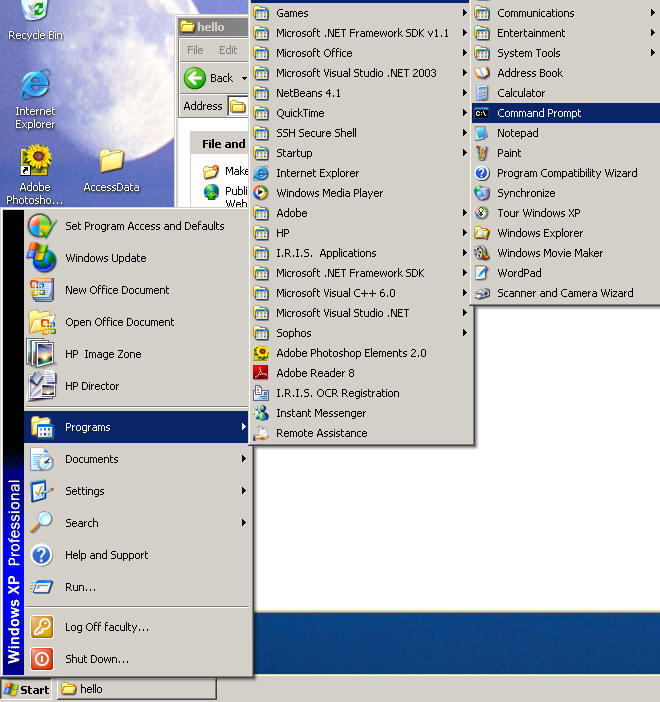Expand the Settings submenu arrow
660x702 pixels.
click(244, 491)
